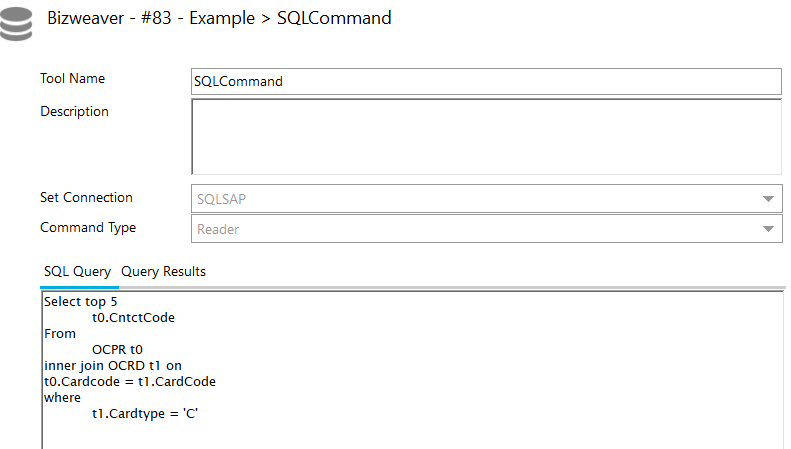Expand the Command Type dropdown arrow
Viewport: 791px width, 449px height.
[x=768, y=229]
